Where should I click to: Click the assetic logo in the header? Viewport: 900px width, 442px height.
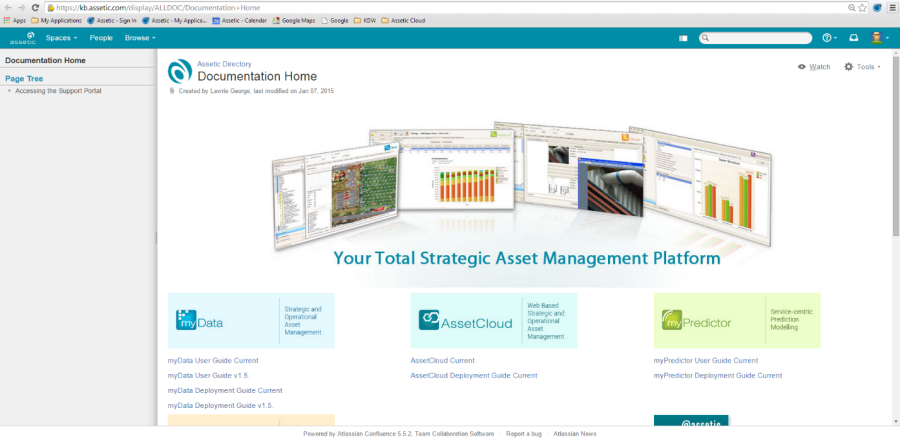coord(23,38)
